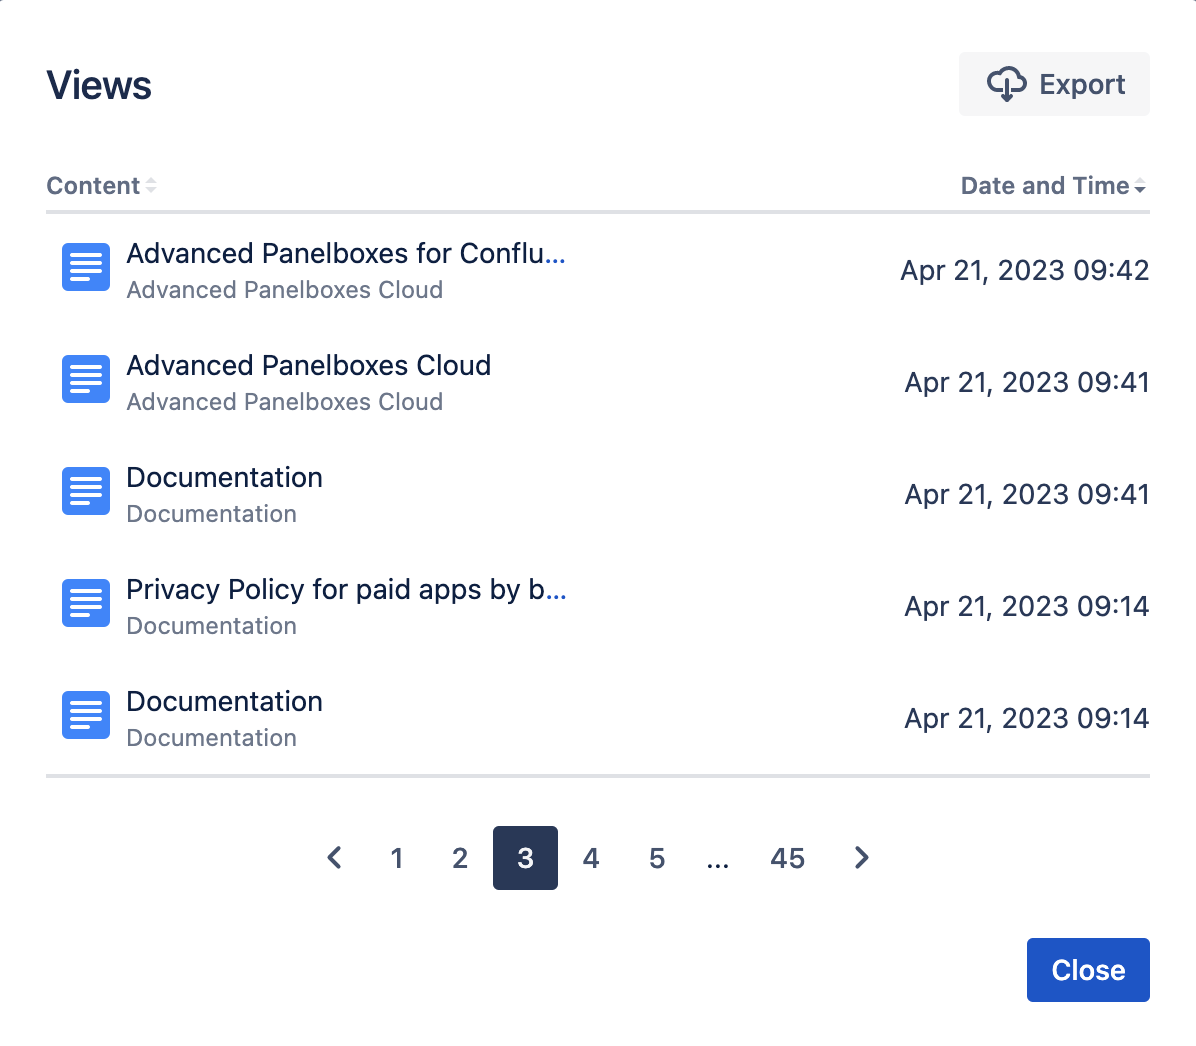The height and width of the screenshot is (1046, 1196).
Task: Open Advanced Panelboxes Cloud page title link
Action: (x=308, y=366)
